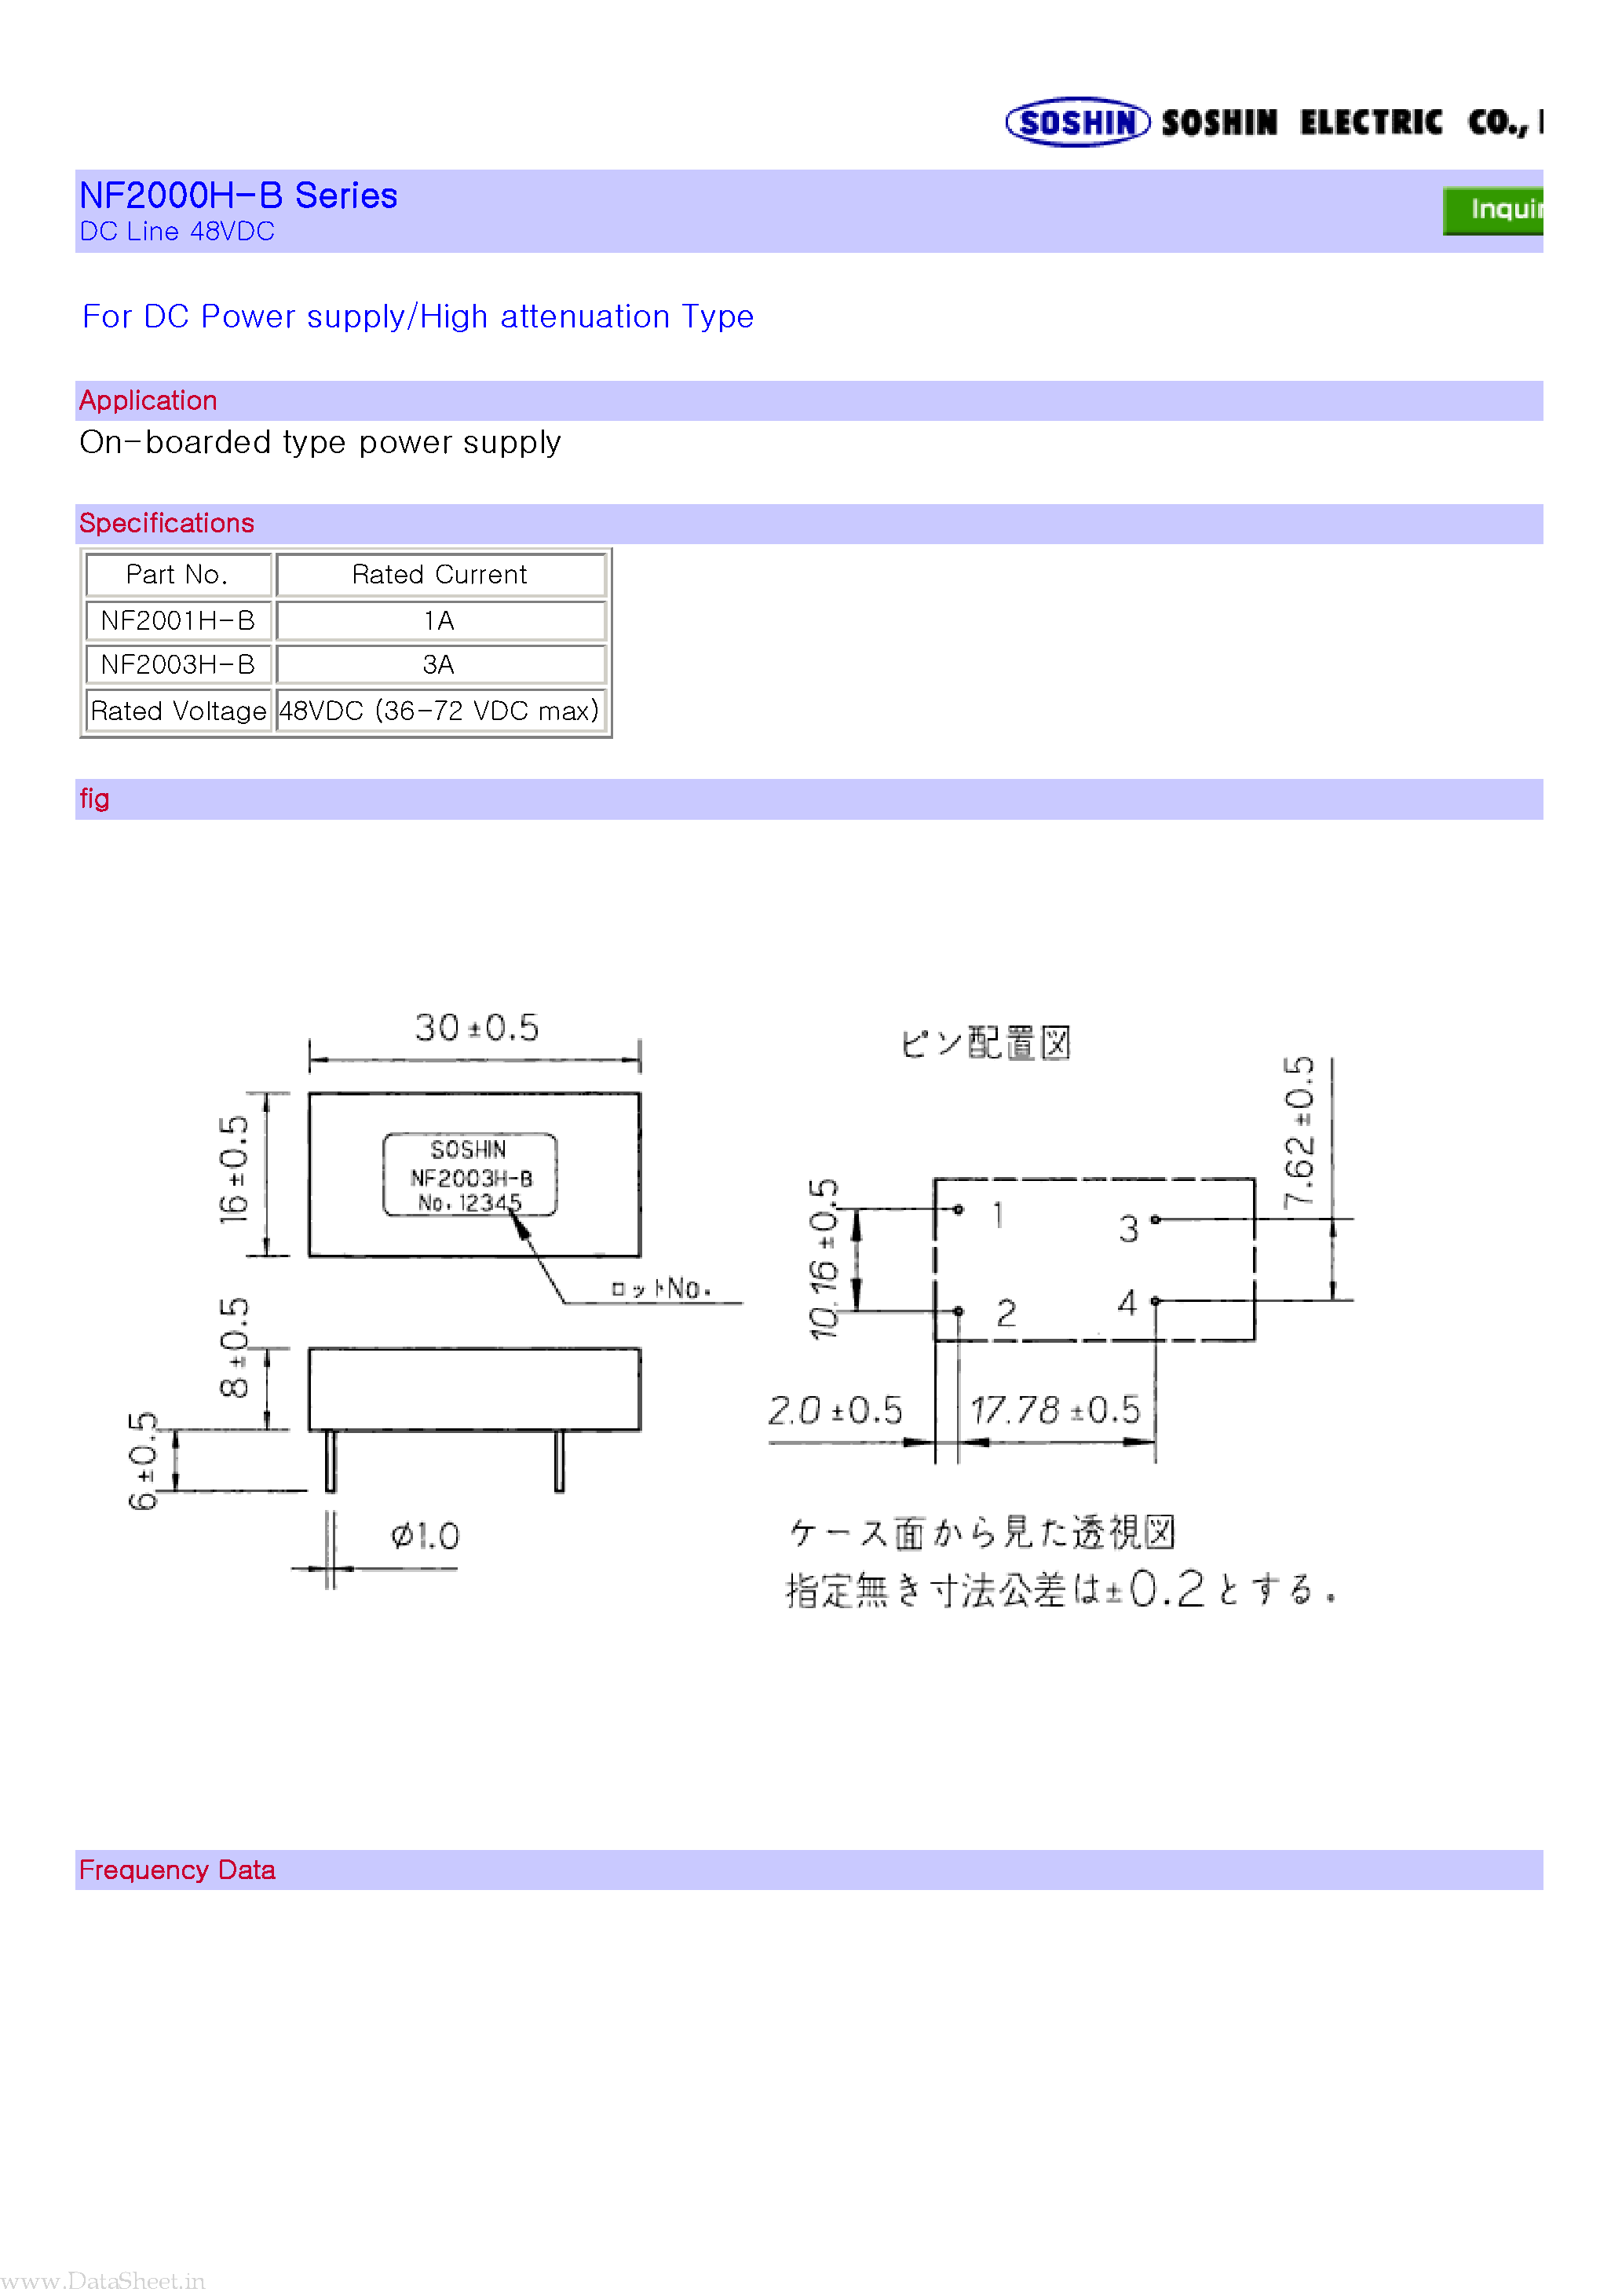Click the www.DataSheet.in watermark link

[128, 2273]
